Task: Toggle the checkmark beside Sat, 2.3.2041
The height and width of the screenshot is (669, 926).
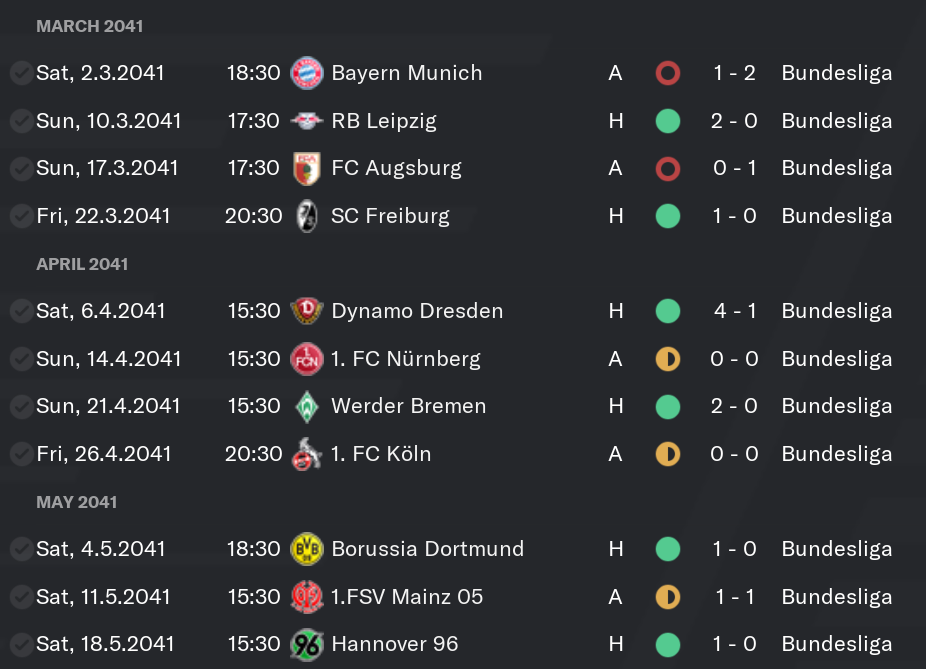Action: click(21, 73)
